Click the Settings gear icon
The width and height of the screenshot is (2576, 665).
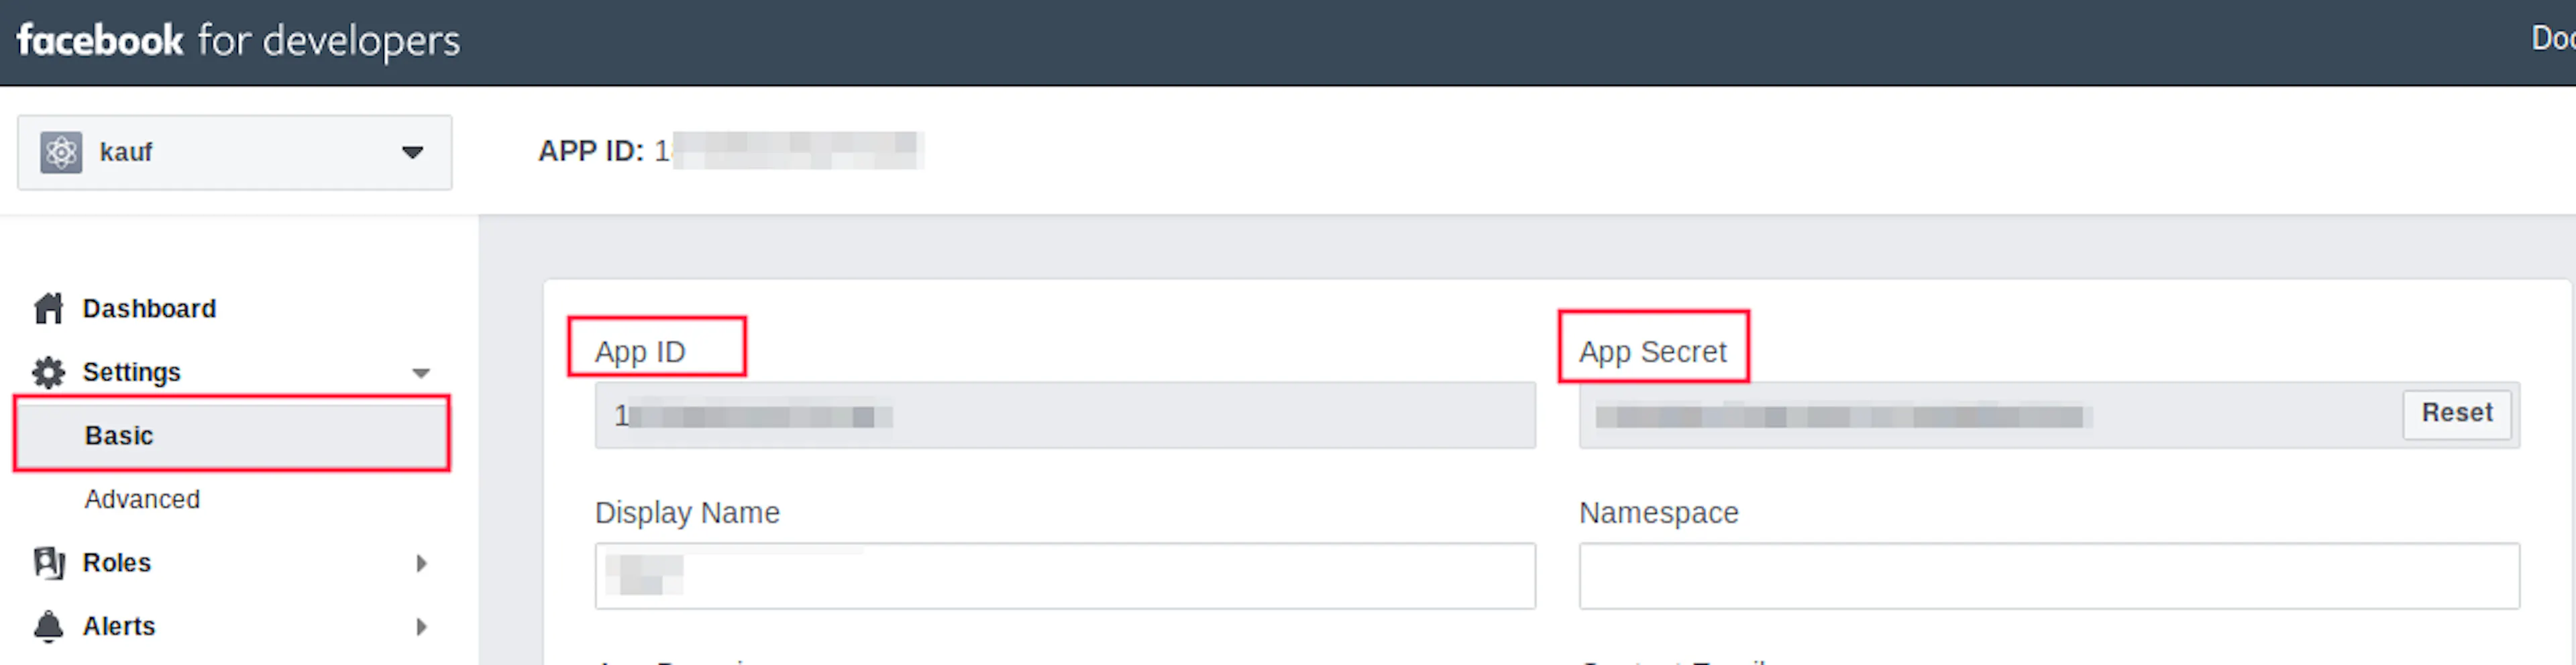48,372
